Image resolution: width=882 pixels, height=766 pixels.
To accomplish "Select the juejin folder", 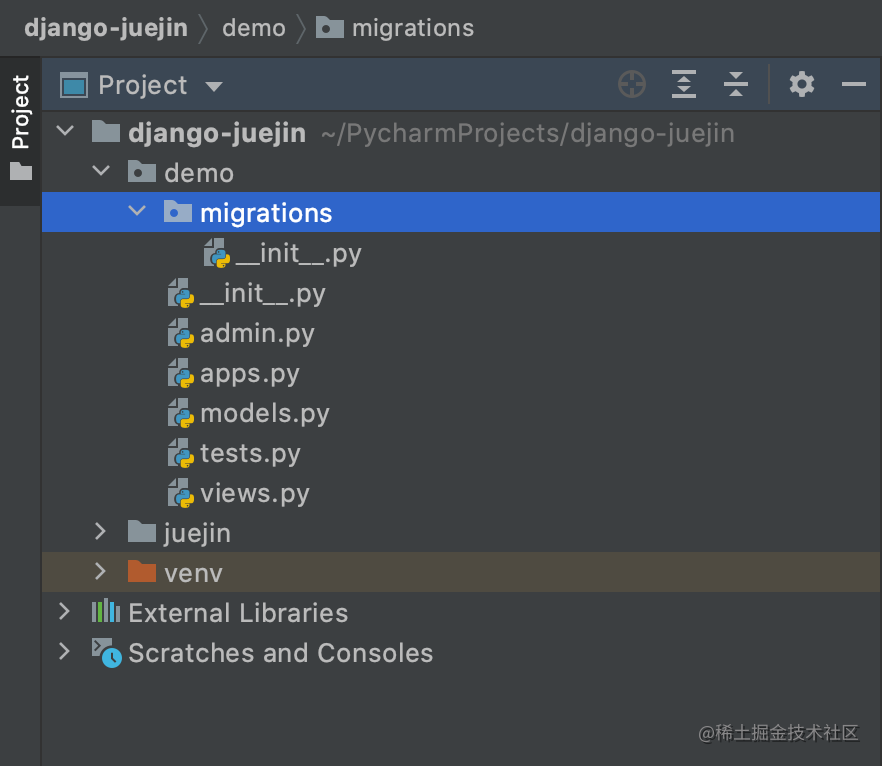I will click(x=461, y=533).
